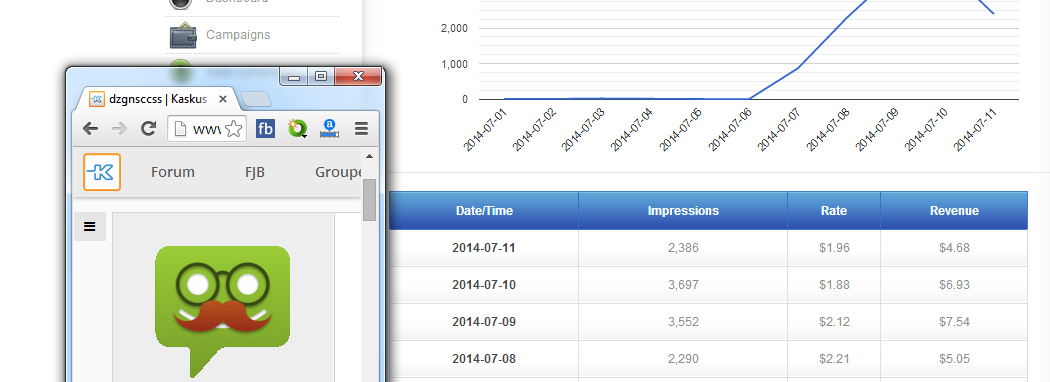The image size is (1050, 382).
Task: Click the $2.21 rate cell
Action: click(x=834, y=359)
